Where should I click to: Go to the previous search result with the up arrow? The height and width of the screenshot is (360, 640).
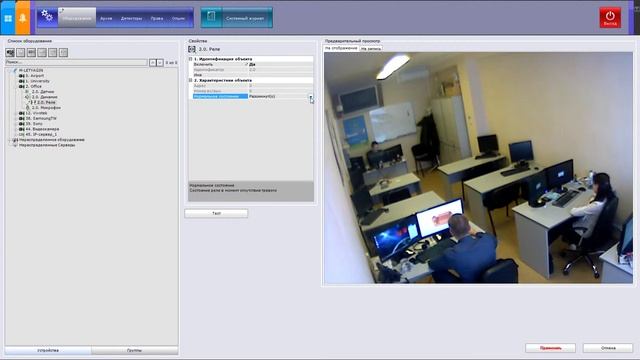[153, 62]
